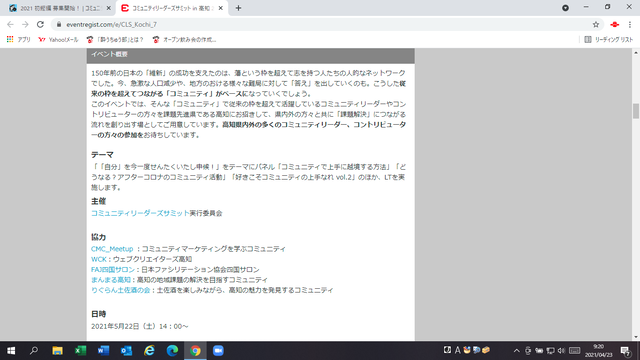Launch Microsoft Edge from taskbar
Screen dimensions: 640x360
[x=172, y=351]
